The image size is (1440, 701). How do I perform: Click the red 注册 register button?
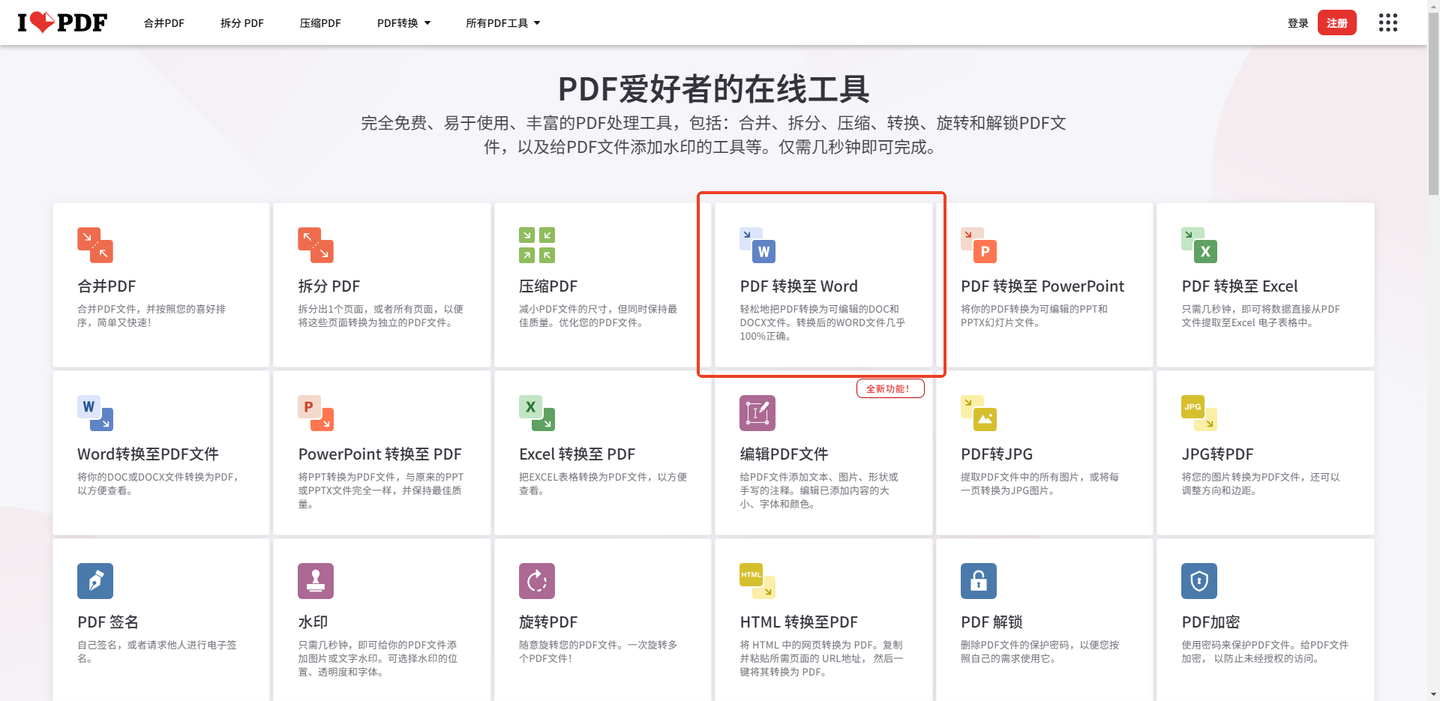(1337, 22)
